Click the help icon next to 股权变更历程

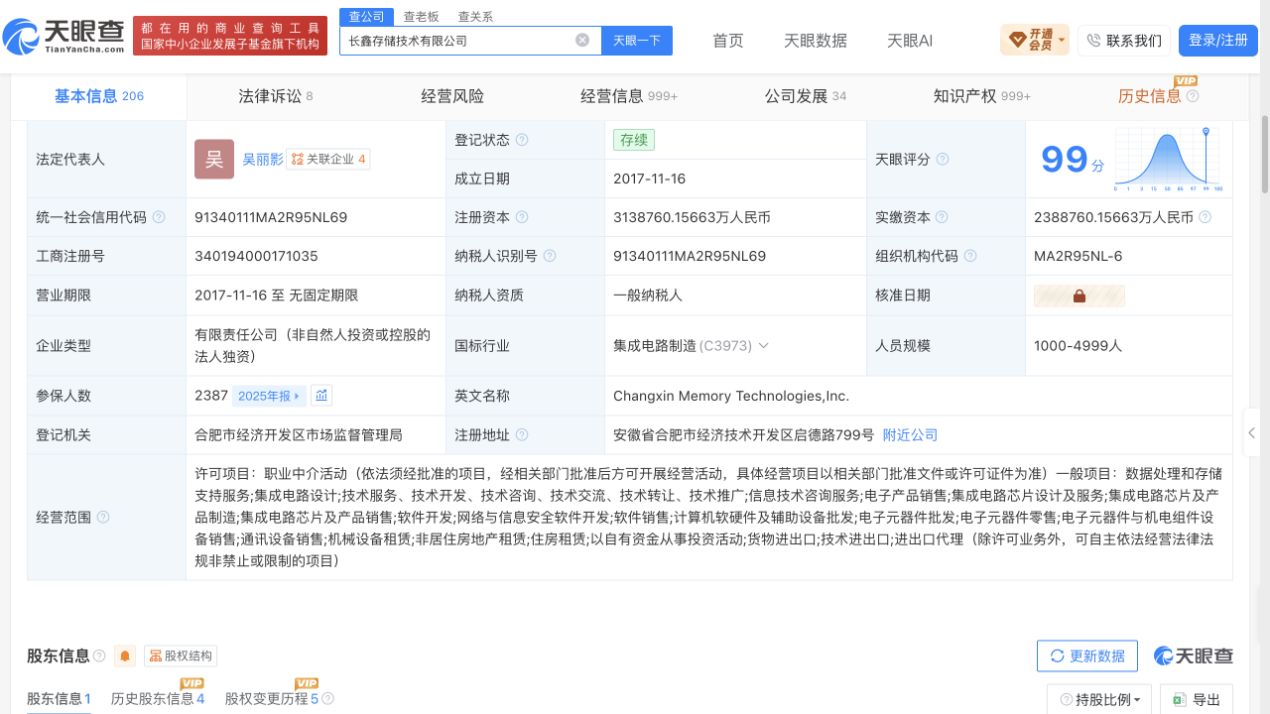pyautogui.click(x=327, y=699)
